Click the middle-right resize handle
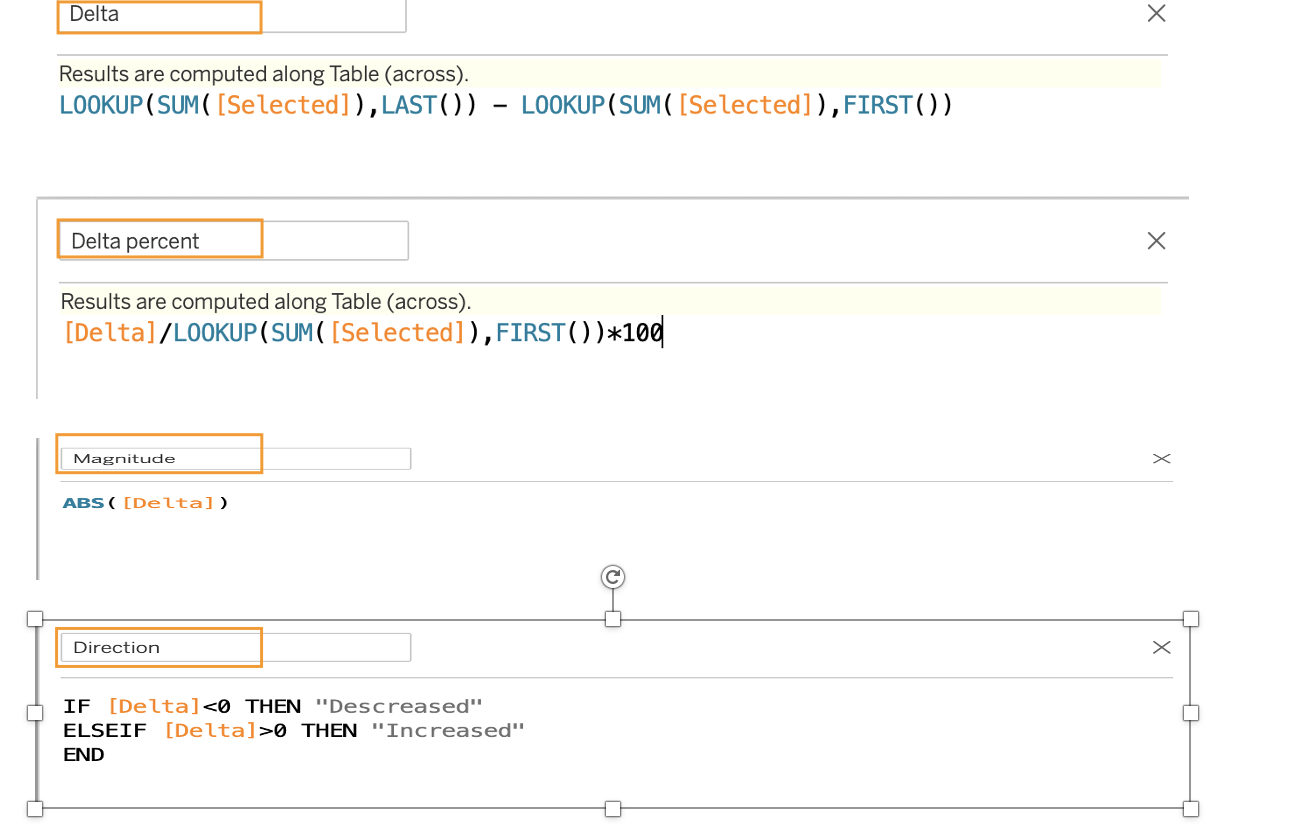This screenshot has height=830, width=1312. pos(1190,713)
